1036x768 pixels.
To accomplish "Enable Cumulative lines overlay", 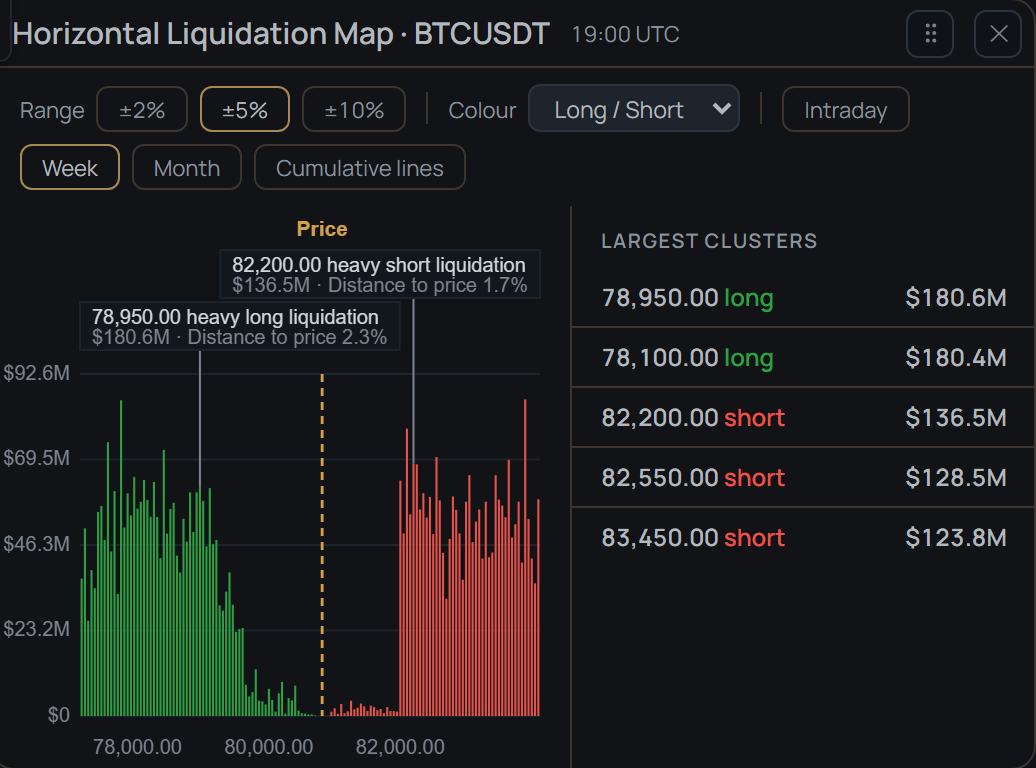I will point(360,168).
